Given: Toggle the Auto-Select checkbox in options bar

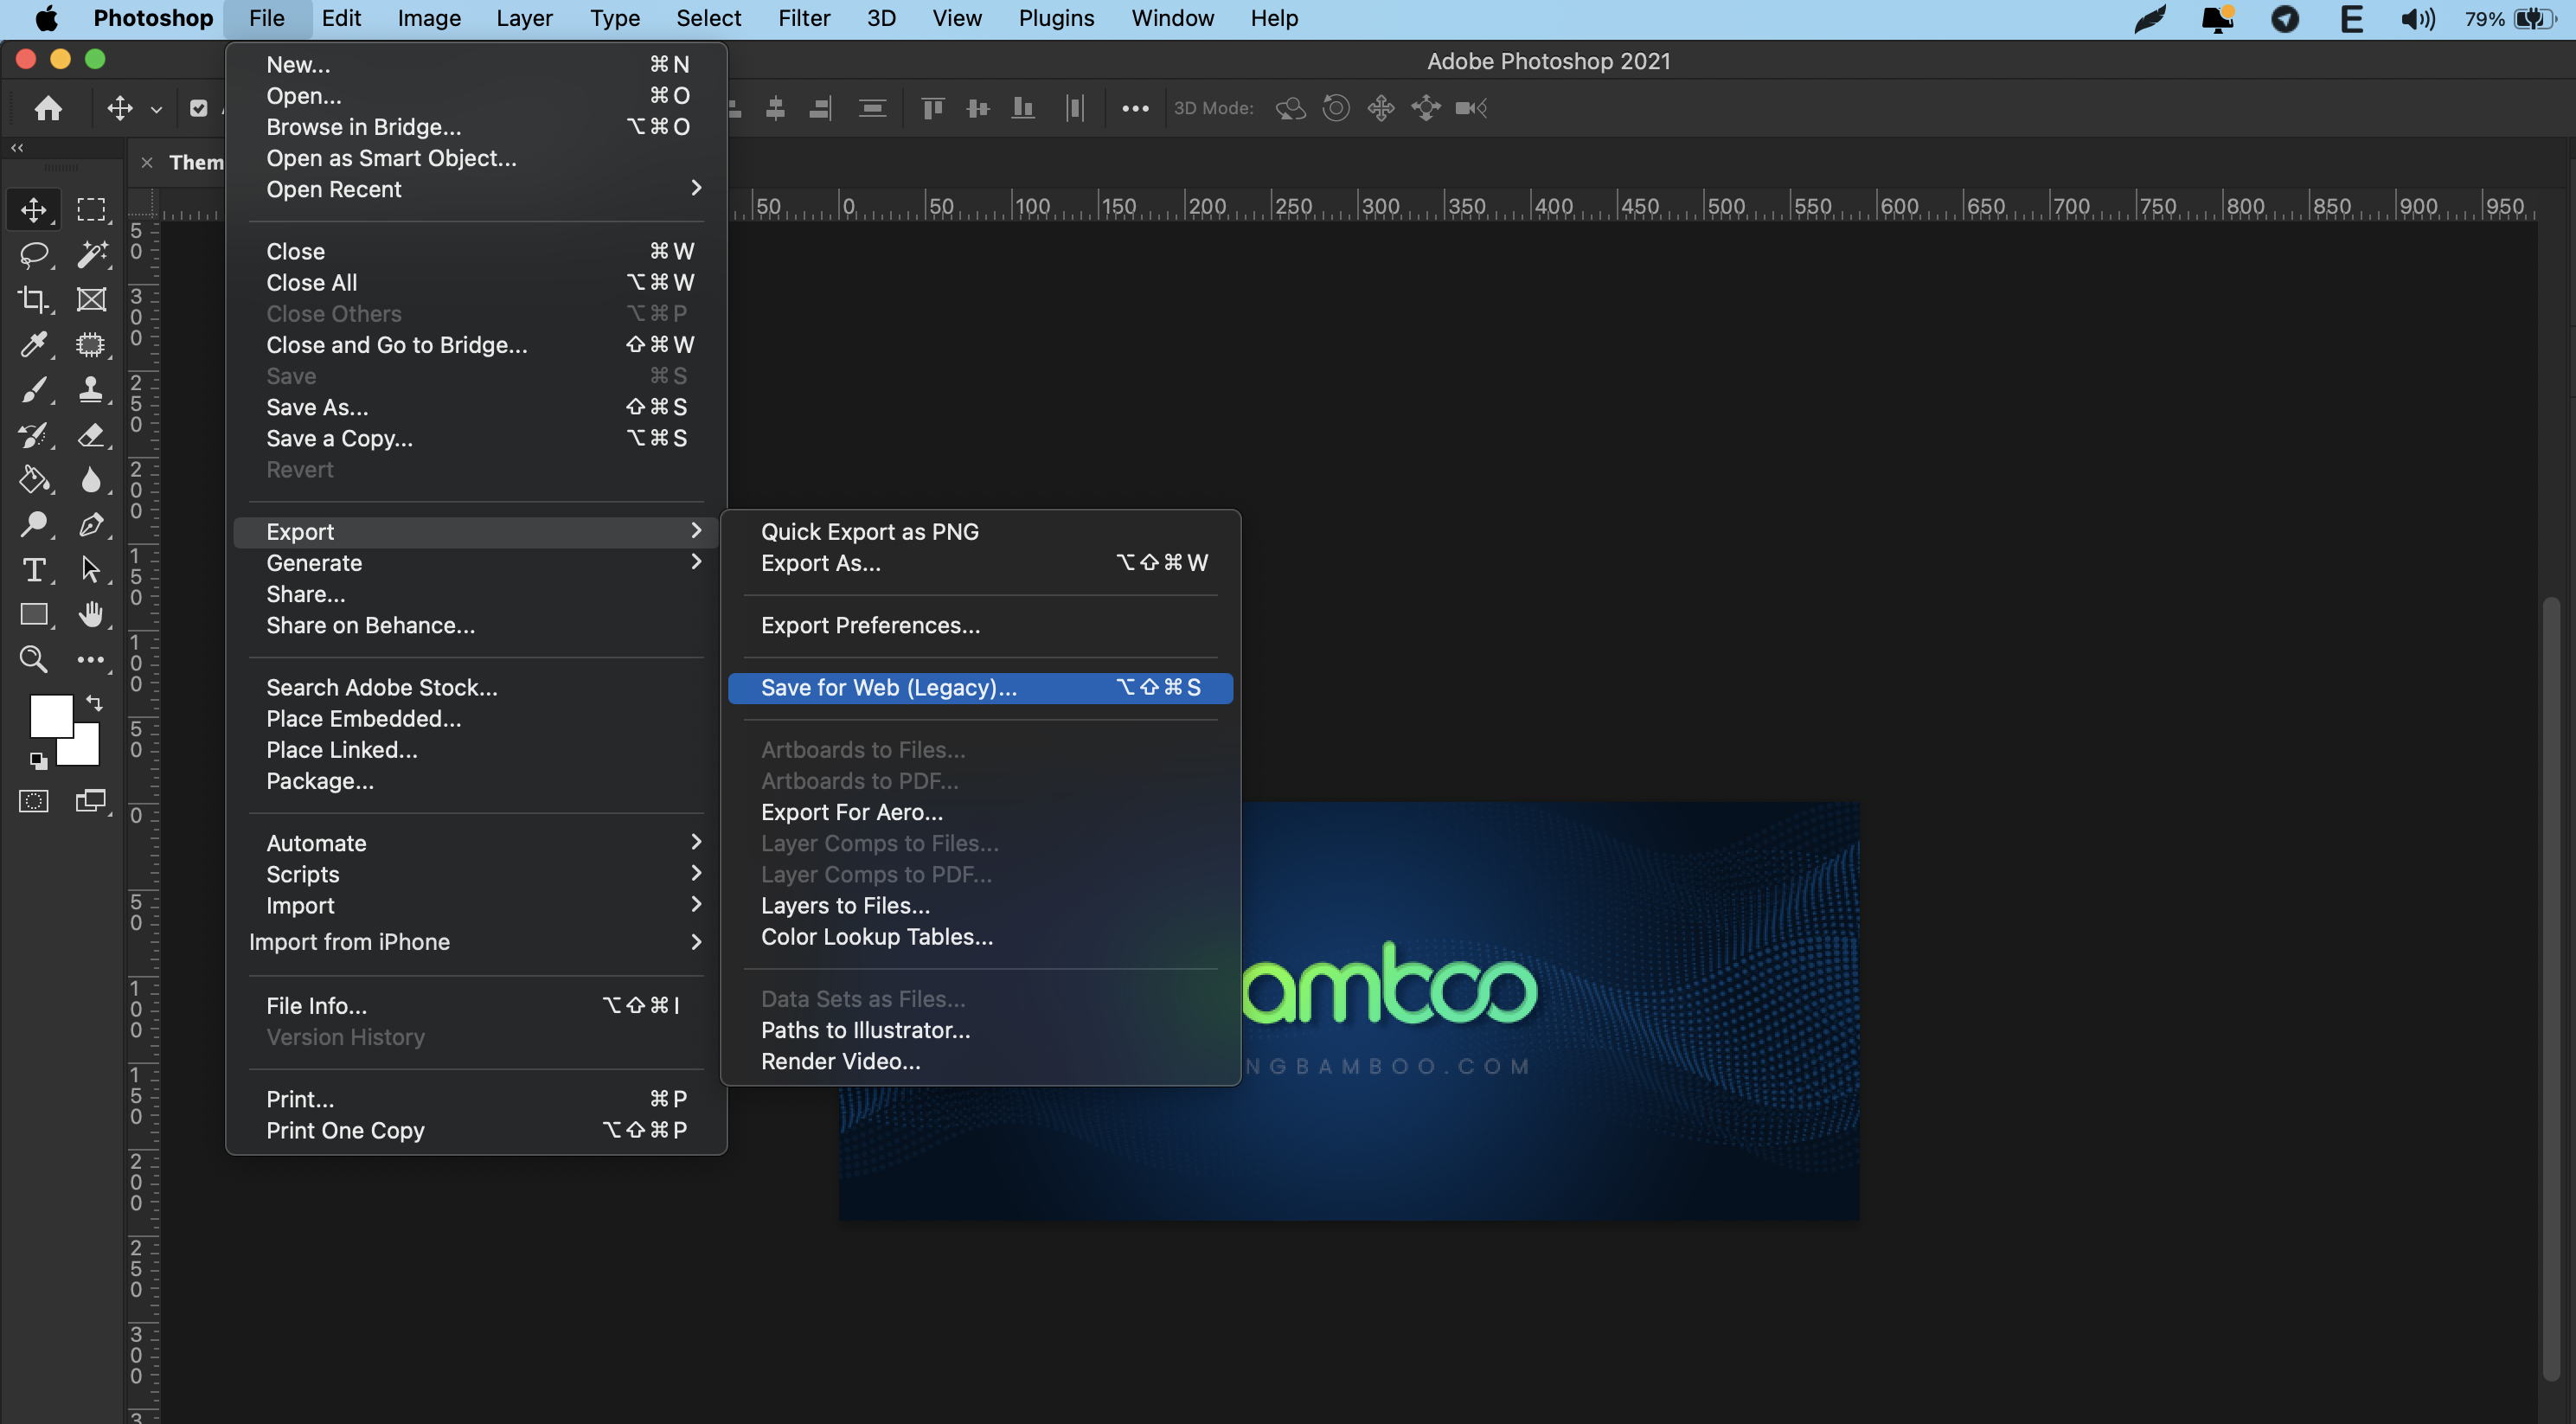Looking at the screenshot, I should click(199, 108).
